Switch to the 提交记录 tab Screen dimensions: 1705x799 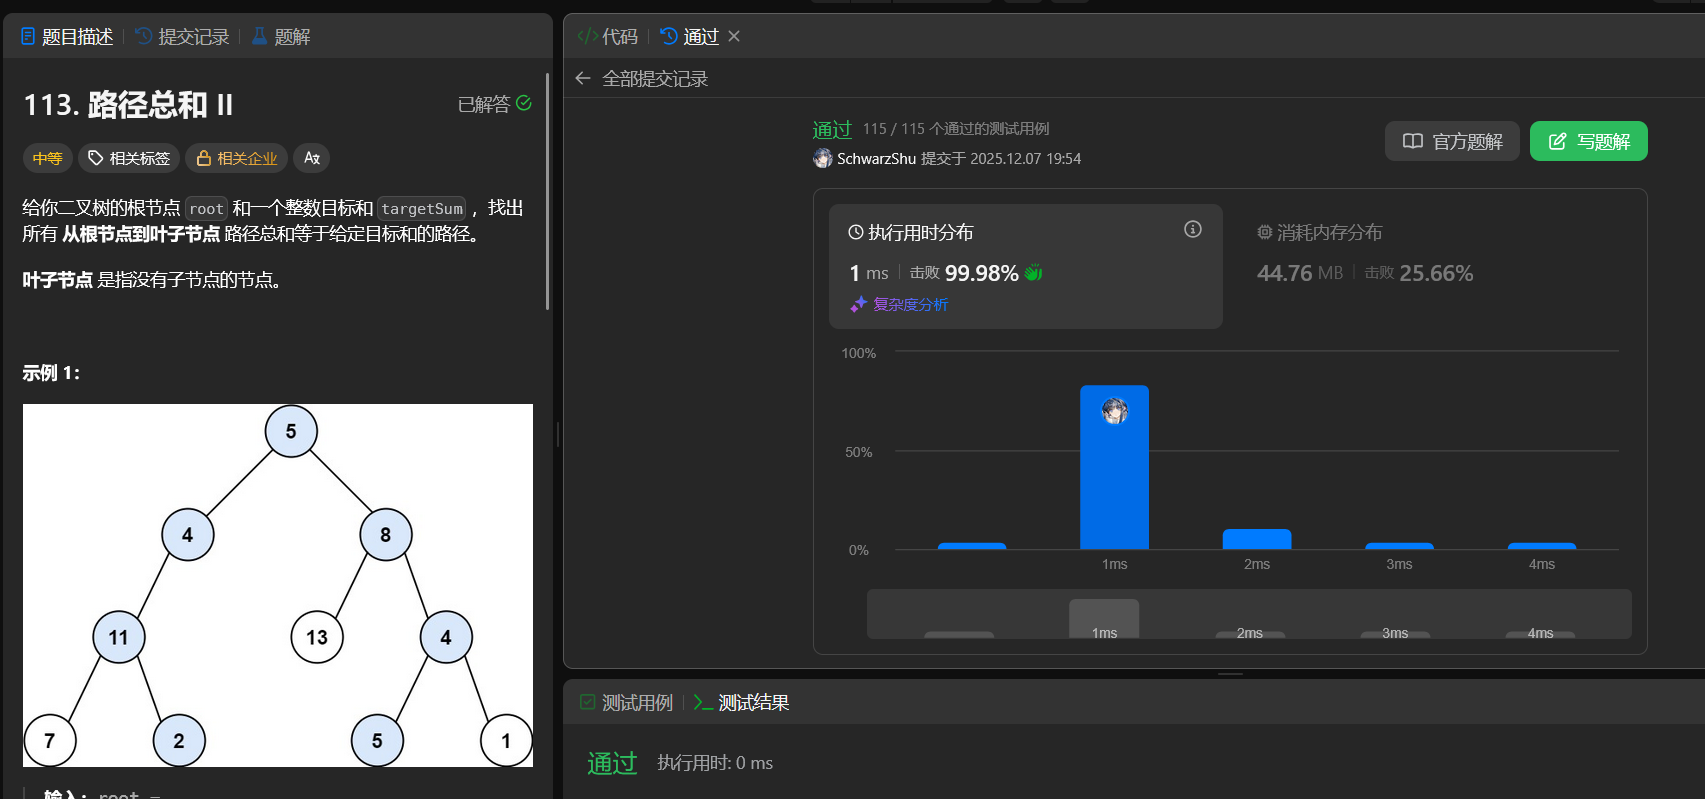(182, 37)
